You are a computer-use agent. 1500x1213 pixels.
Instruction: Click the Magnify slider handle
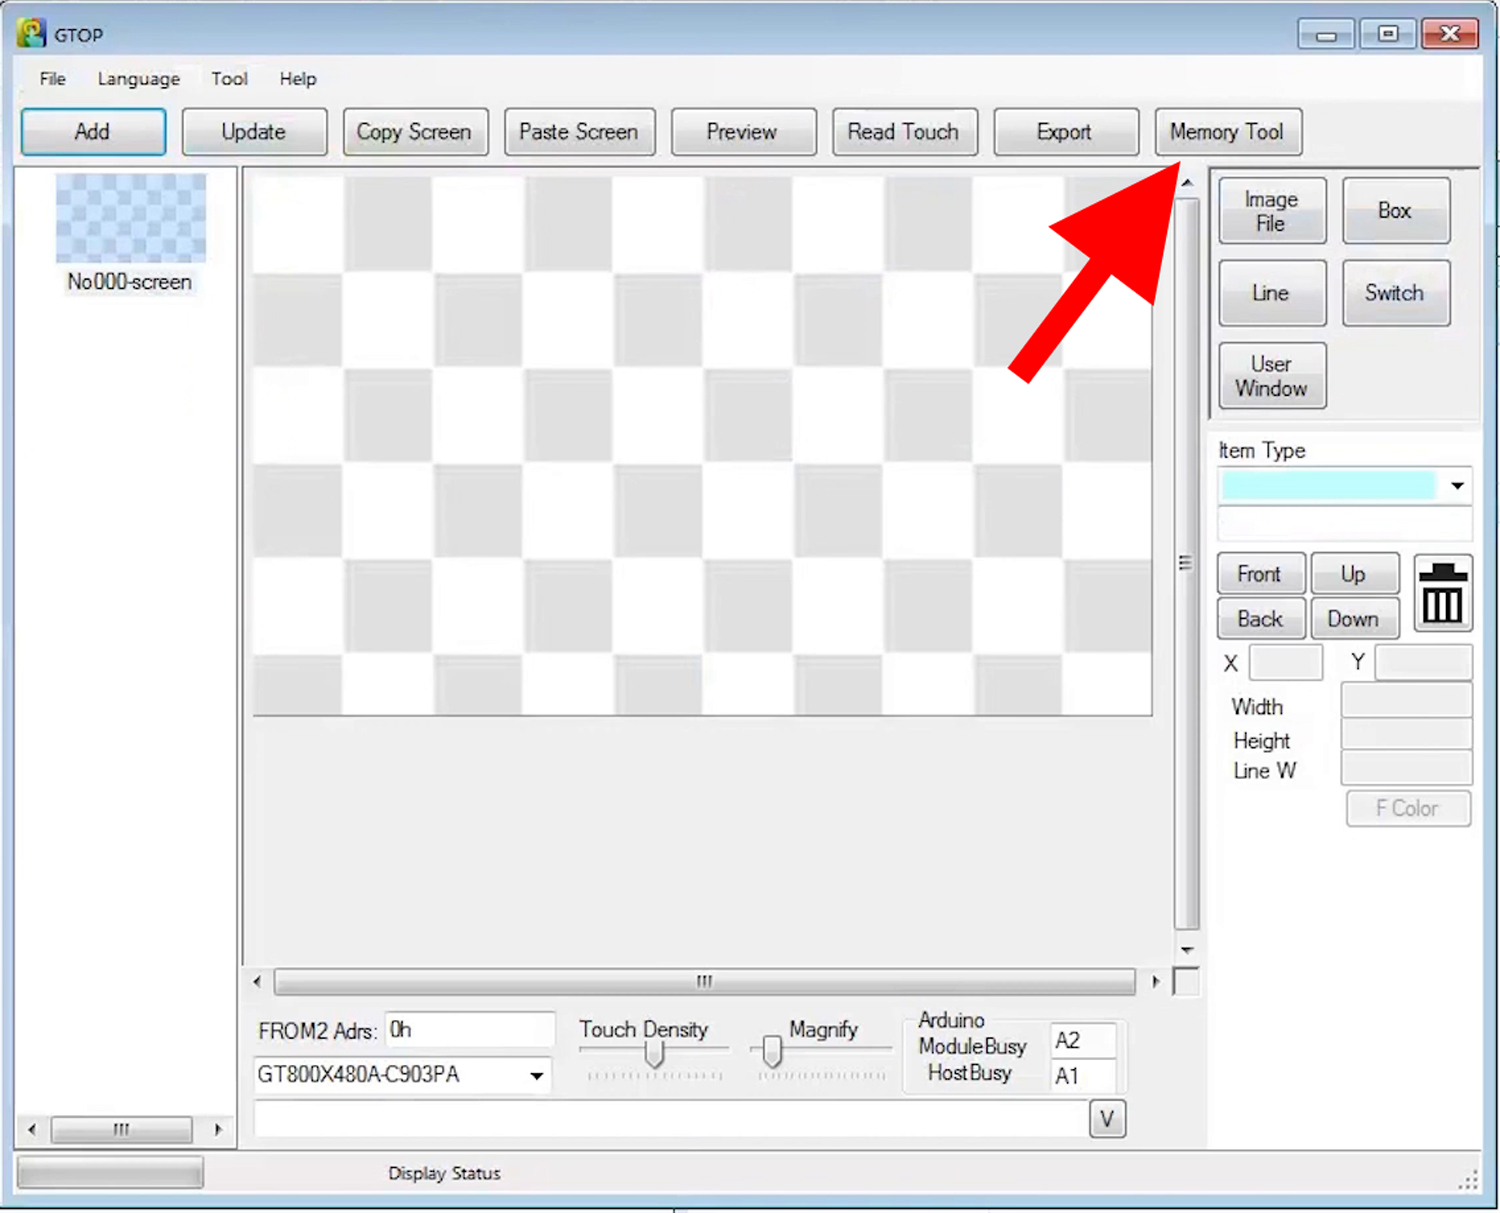pyautogui.click(x=771, y=1051)
